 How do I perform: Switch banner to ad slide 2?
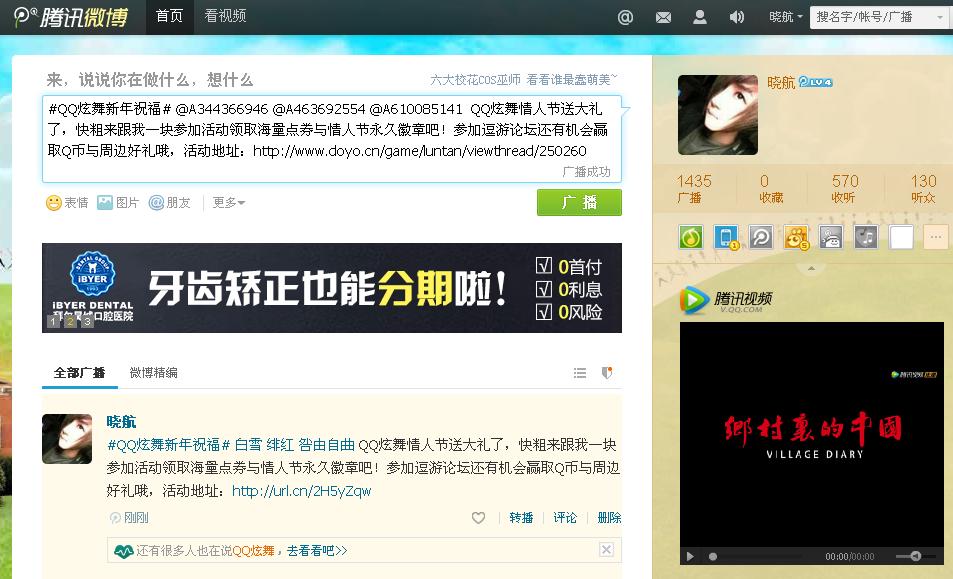[x=71, y=321]
